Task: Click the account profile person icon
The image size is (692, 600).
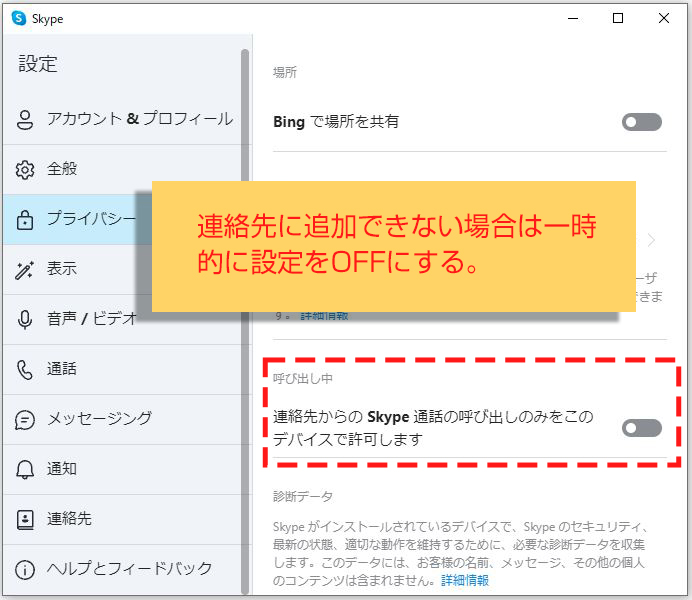Action: coord(25,120)
